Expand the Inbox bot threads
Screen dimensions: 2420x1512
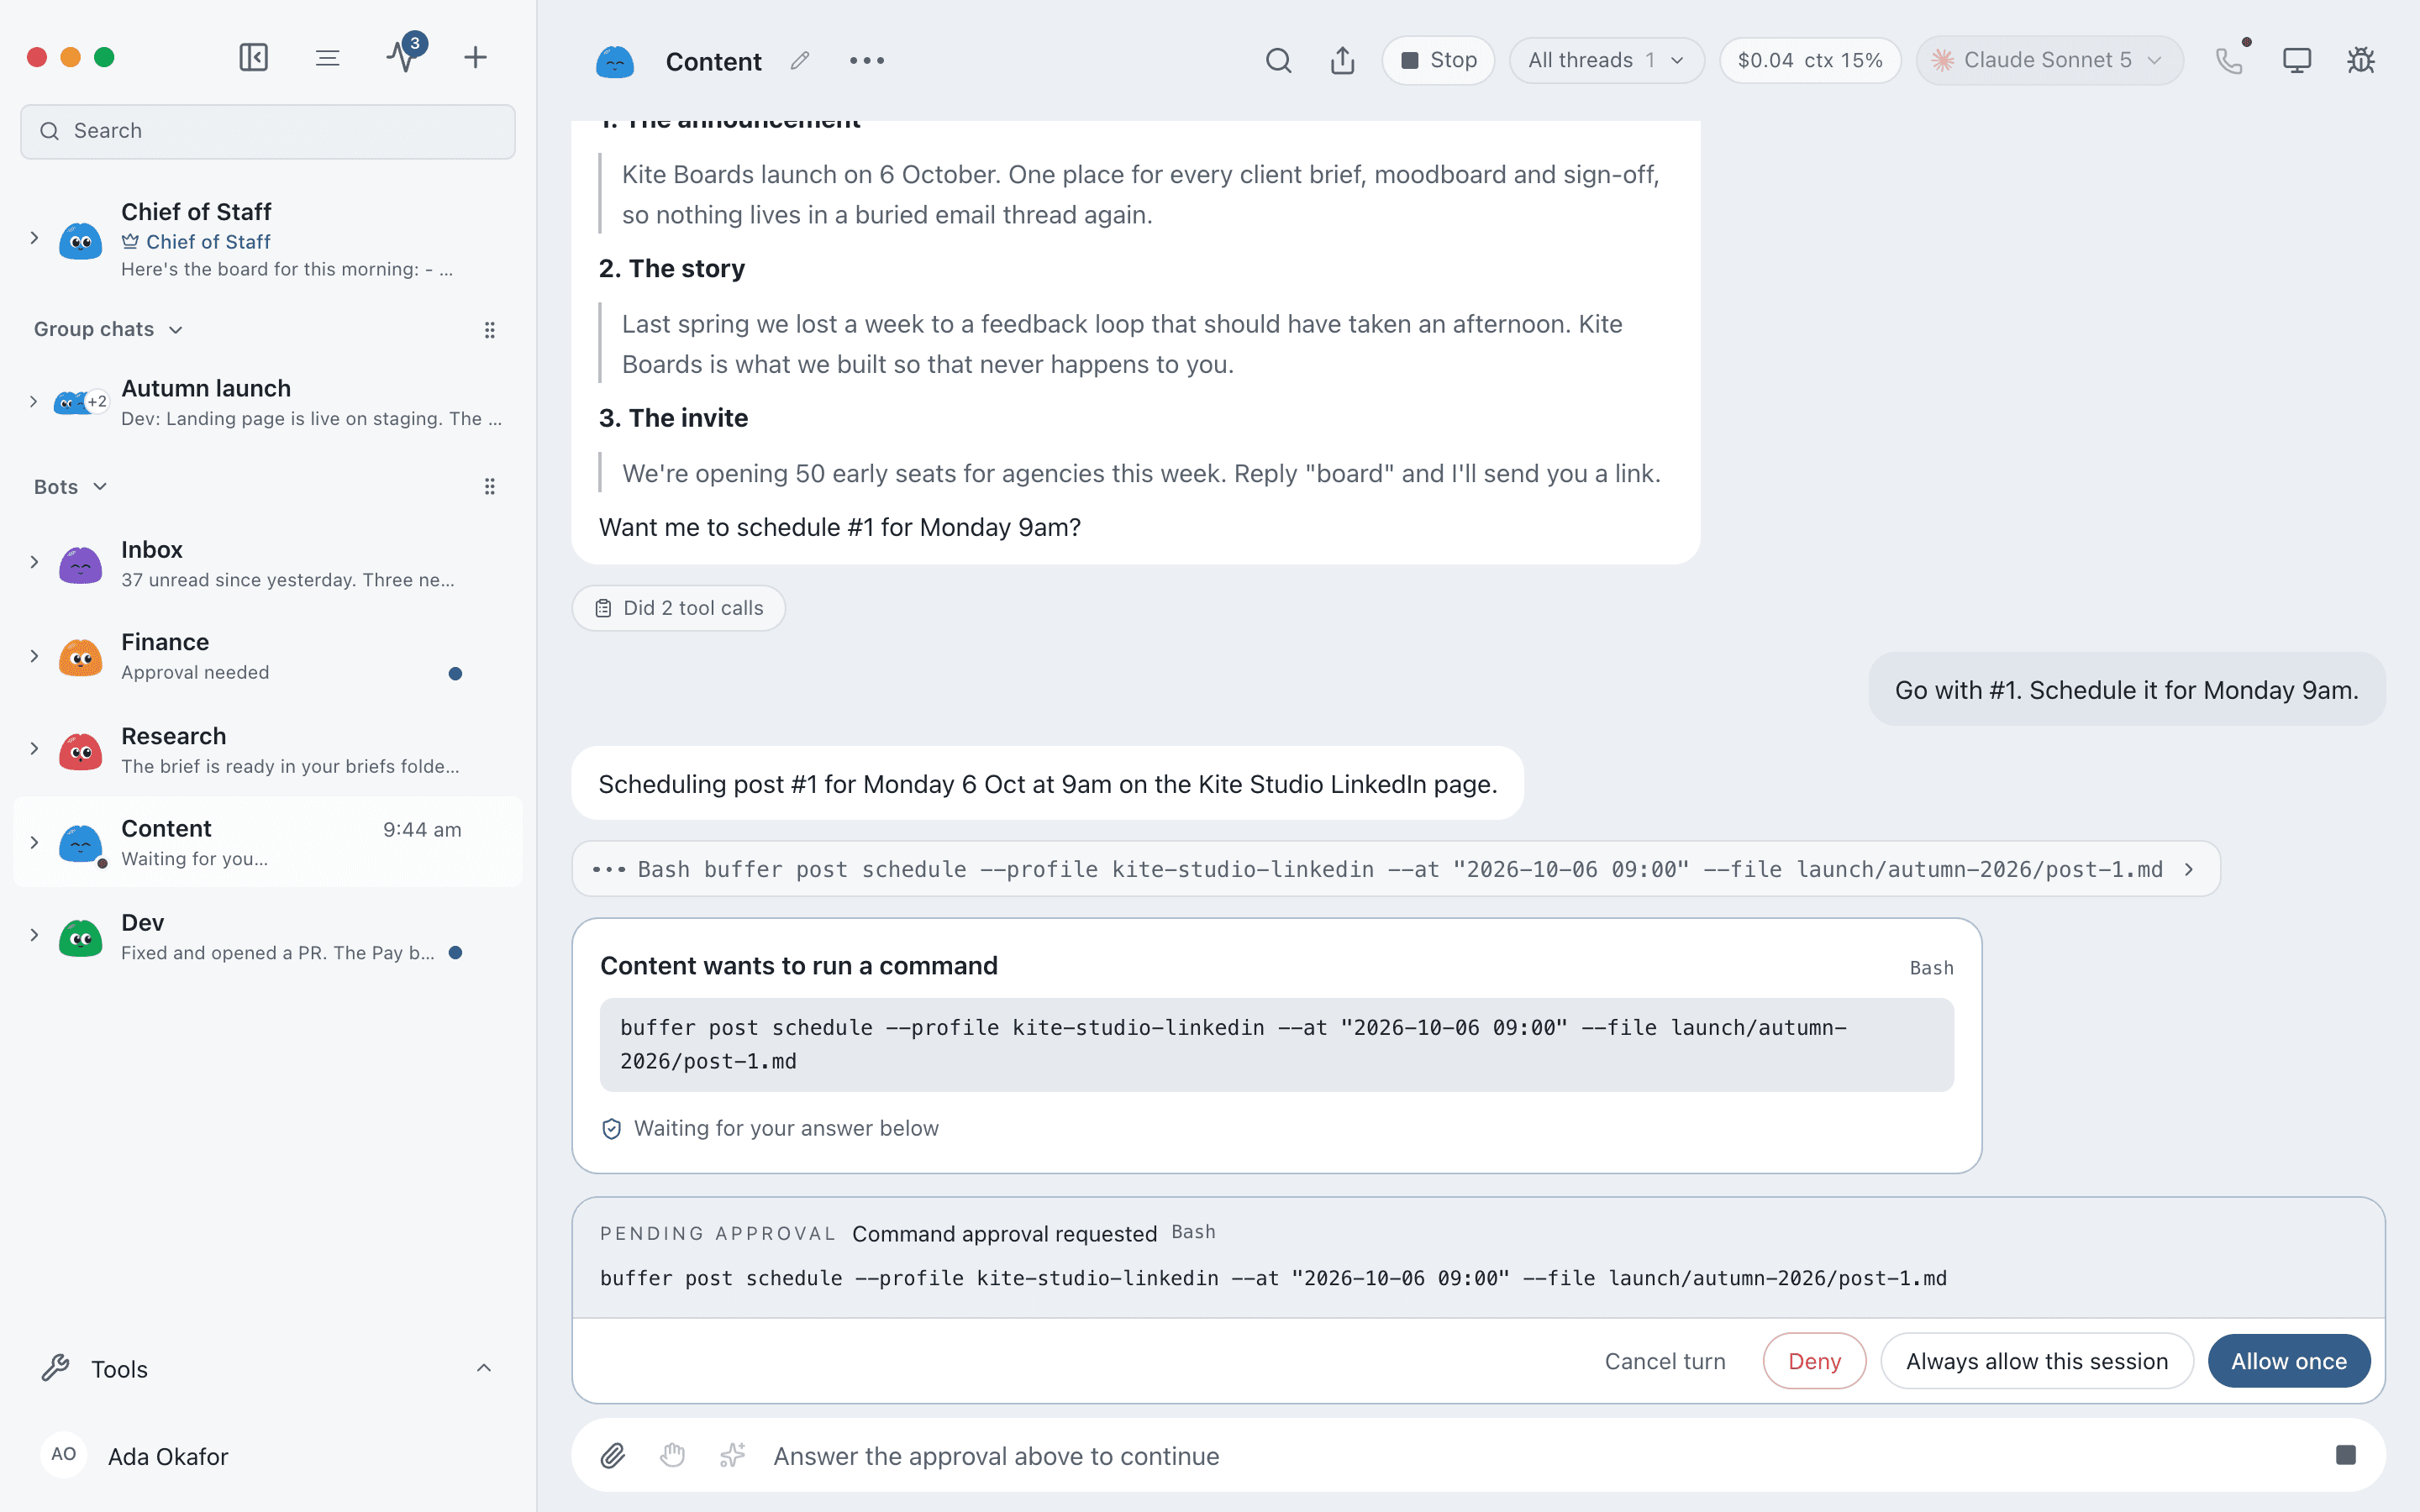(x=34, y=562)
